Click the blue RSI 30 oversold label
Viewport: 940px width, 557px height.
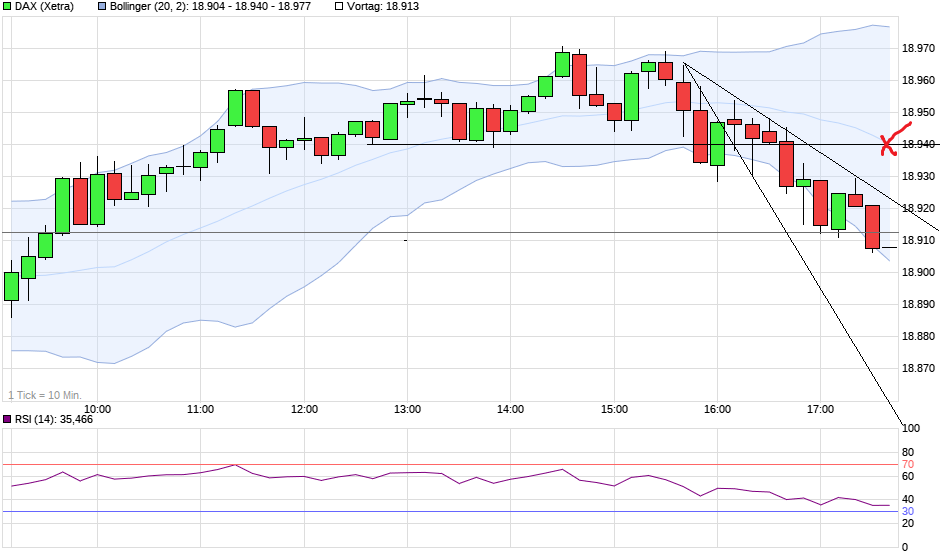pyautogui.click(x=908, y=511)
